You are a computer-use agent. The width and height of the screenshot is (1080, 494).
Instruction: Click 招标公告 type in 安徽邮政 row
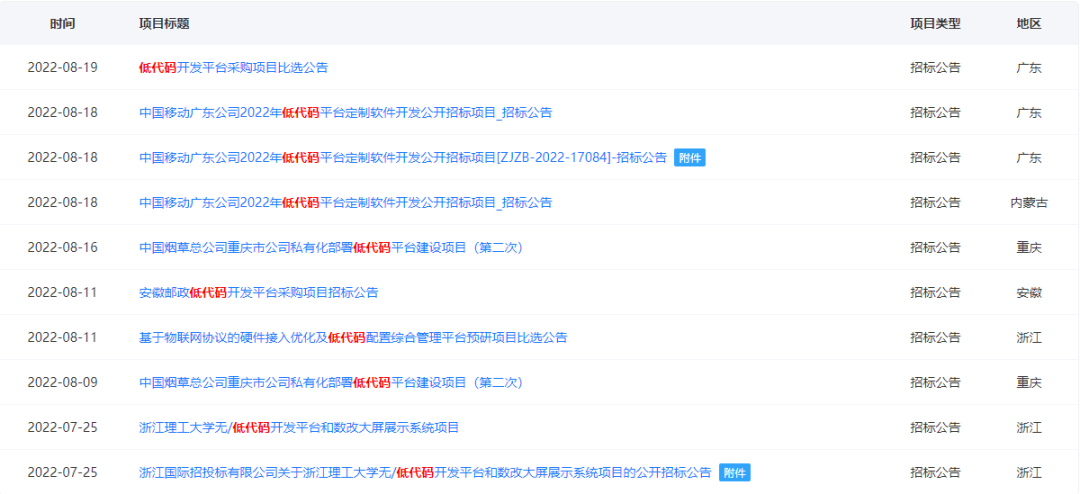pyautogui.click(x=935, y=292)
